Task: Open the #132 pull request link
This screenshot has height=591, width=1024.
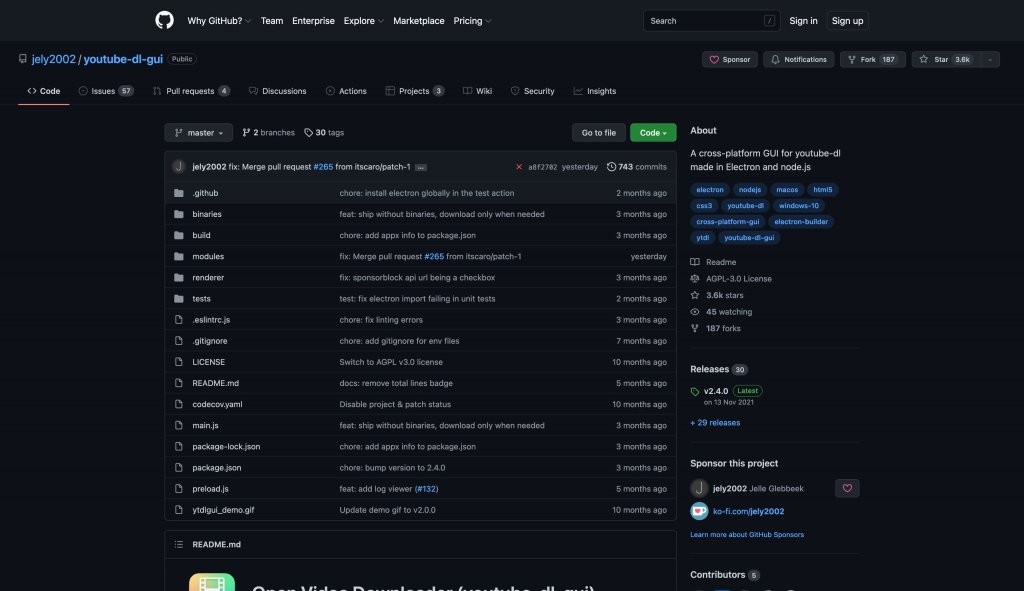Action: tap(426, 489)
